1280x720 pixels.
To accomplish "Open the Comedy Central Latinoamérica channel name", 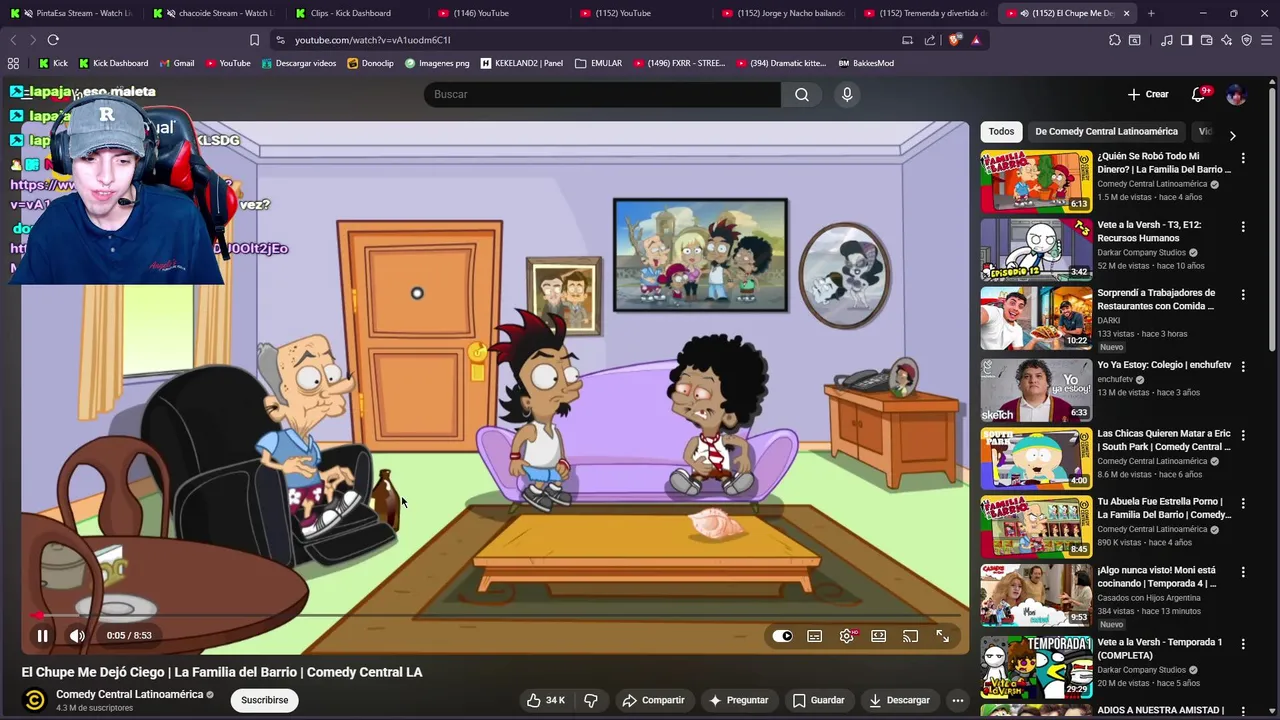I will click(129, 694).
